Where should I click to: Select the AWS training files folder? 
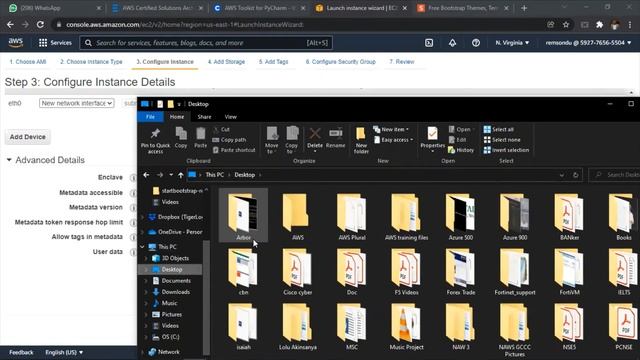[x=406, y=216]
